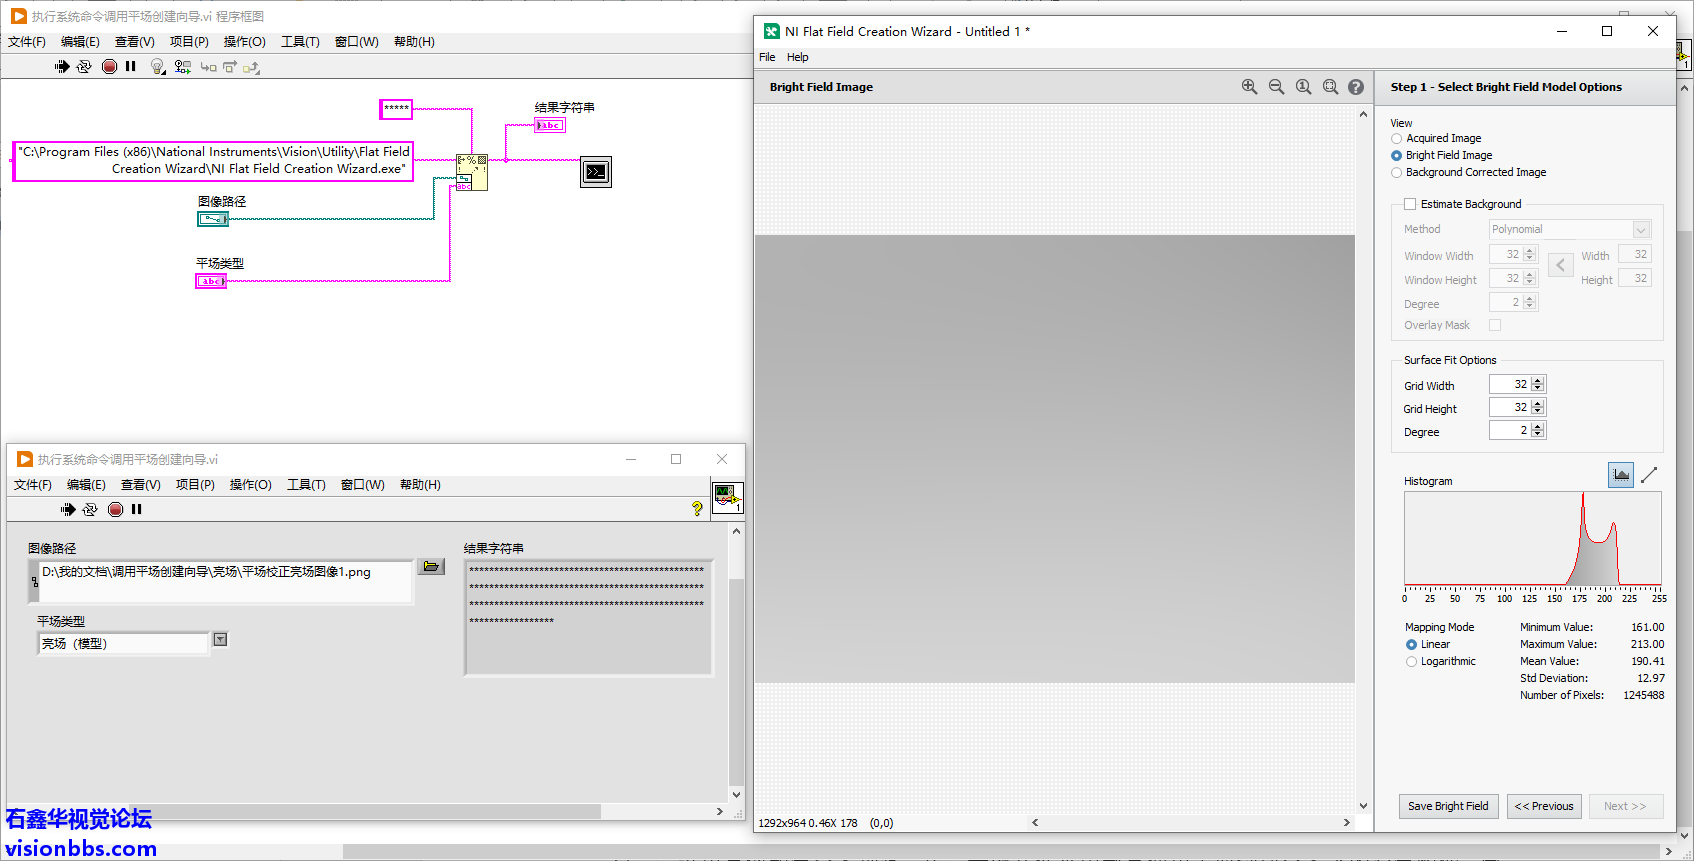Open 窗口(W) menu in front panel window
The image size is (1694, 861).
(x=362, y=485)
